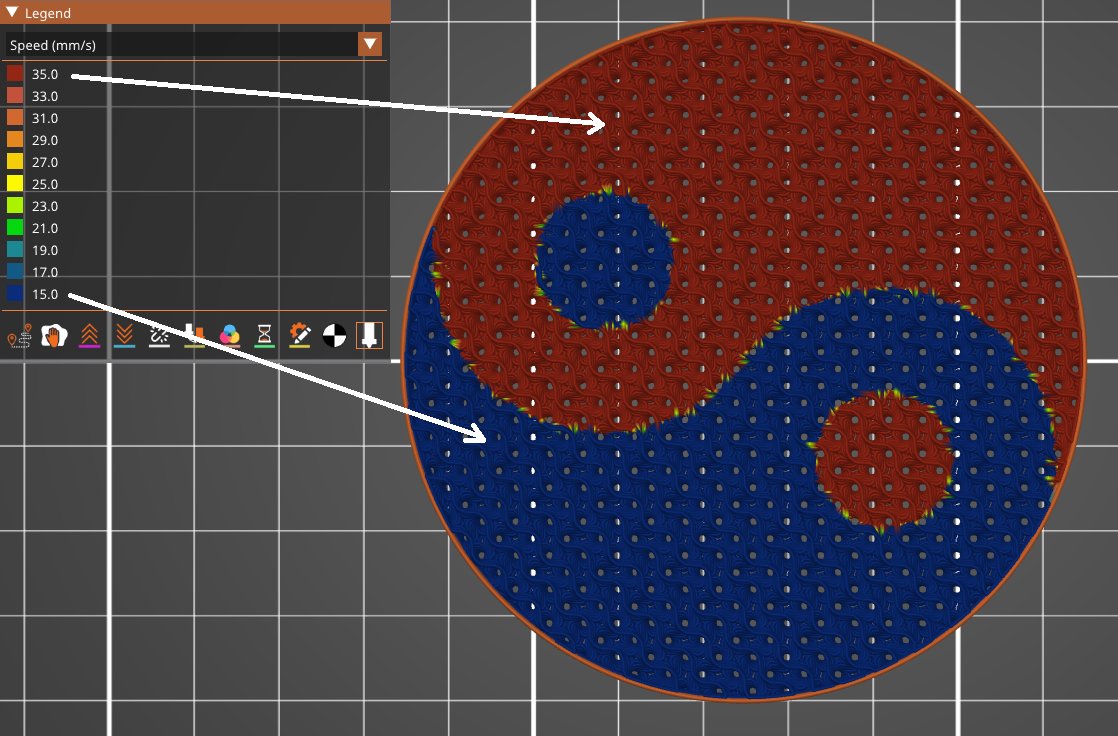
Task: Select the 21.0 speed value text
Action: tap(45, 228)
